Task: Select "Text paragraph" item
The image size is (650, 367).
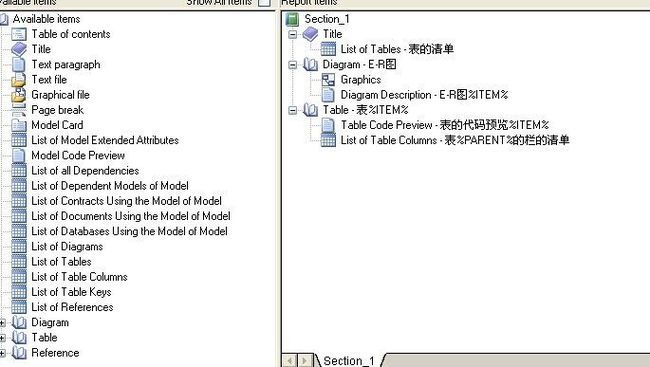Action: coord(66,65)
